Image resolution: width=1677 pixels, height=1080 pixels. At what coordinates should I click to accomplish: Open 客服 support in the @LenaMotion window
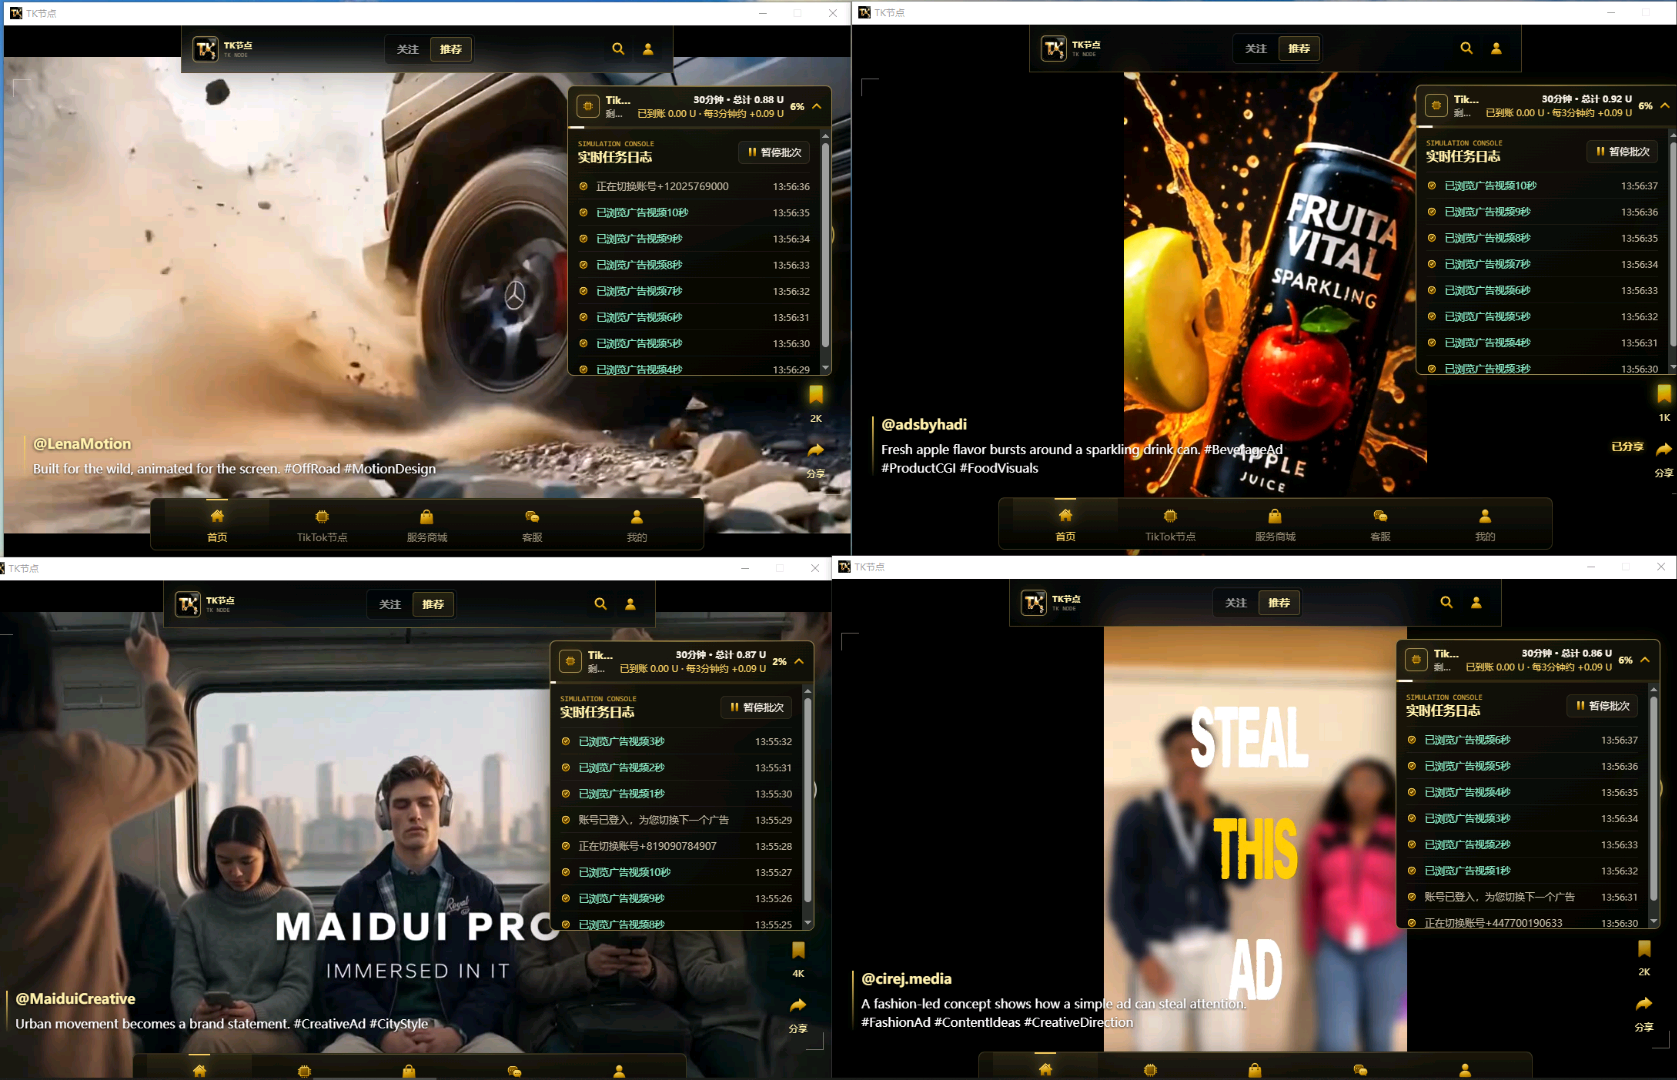pyautogui.click(x=532, y=525)
